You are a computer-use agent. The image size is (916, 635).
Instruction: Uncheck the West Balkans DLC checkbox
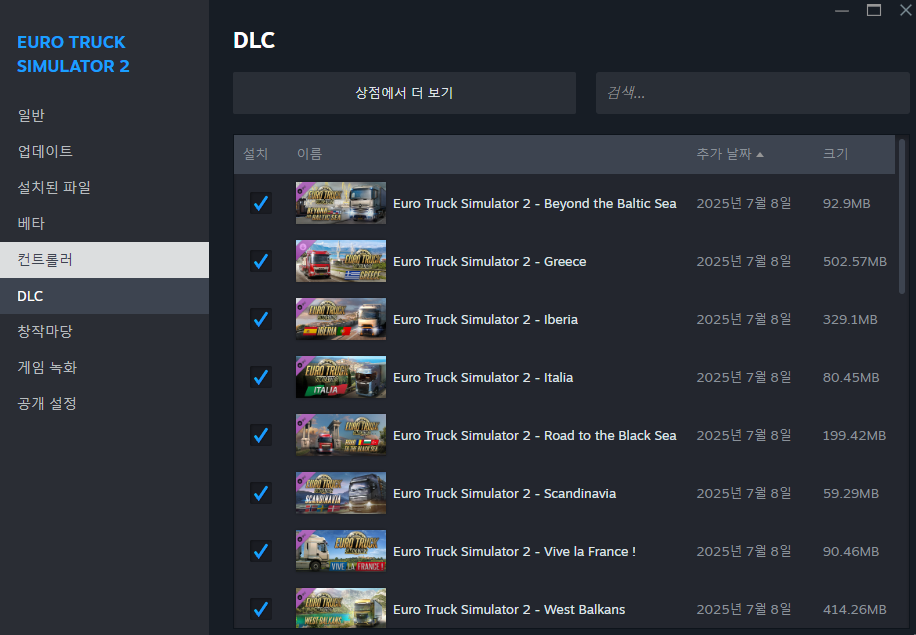(x=261, y=609)
